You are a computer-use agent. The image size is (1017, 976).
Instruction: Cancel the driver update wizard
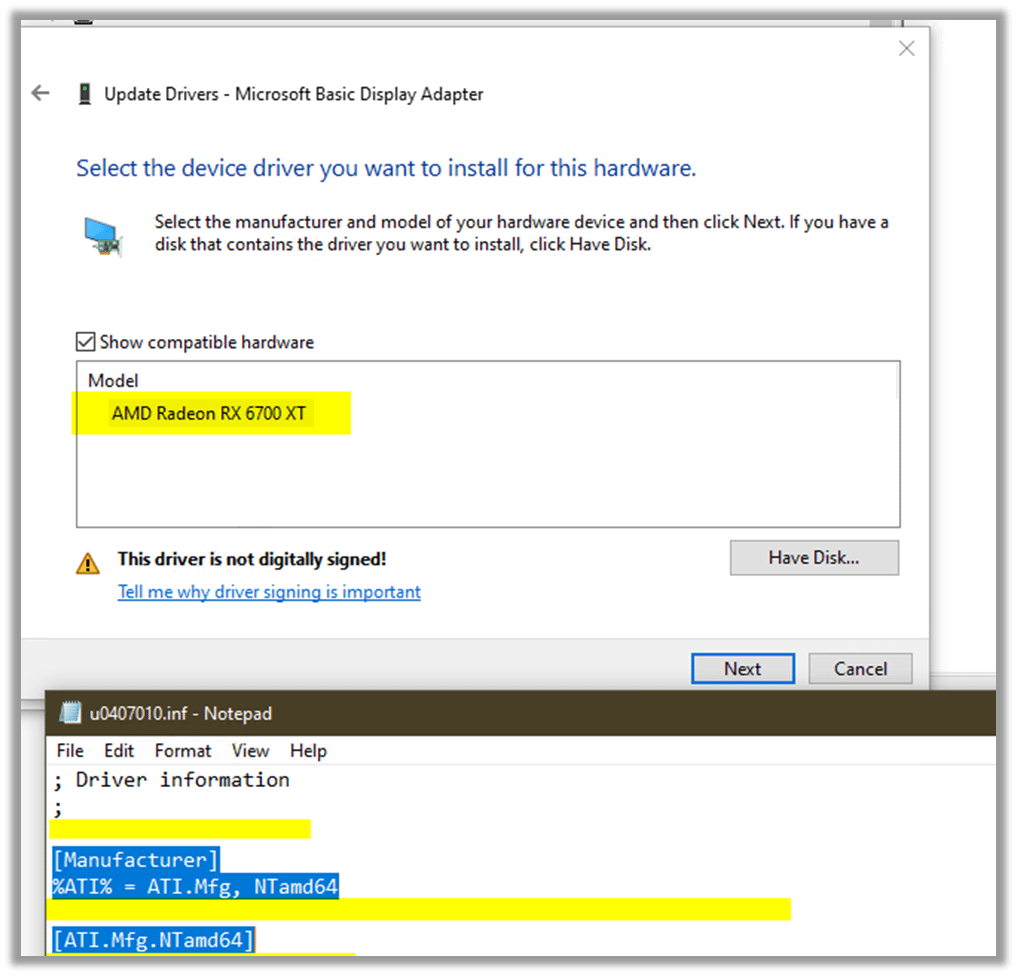coord(860,669)
